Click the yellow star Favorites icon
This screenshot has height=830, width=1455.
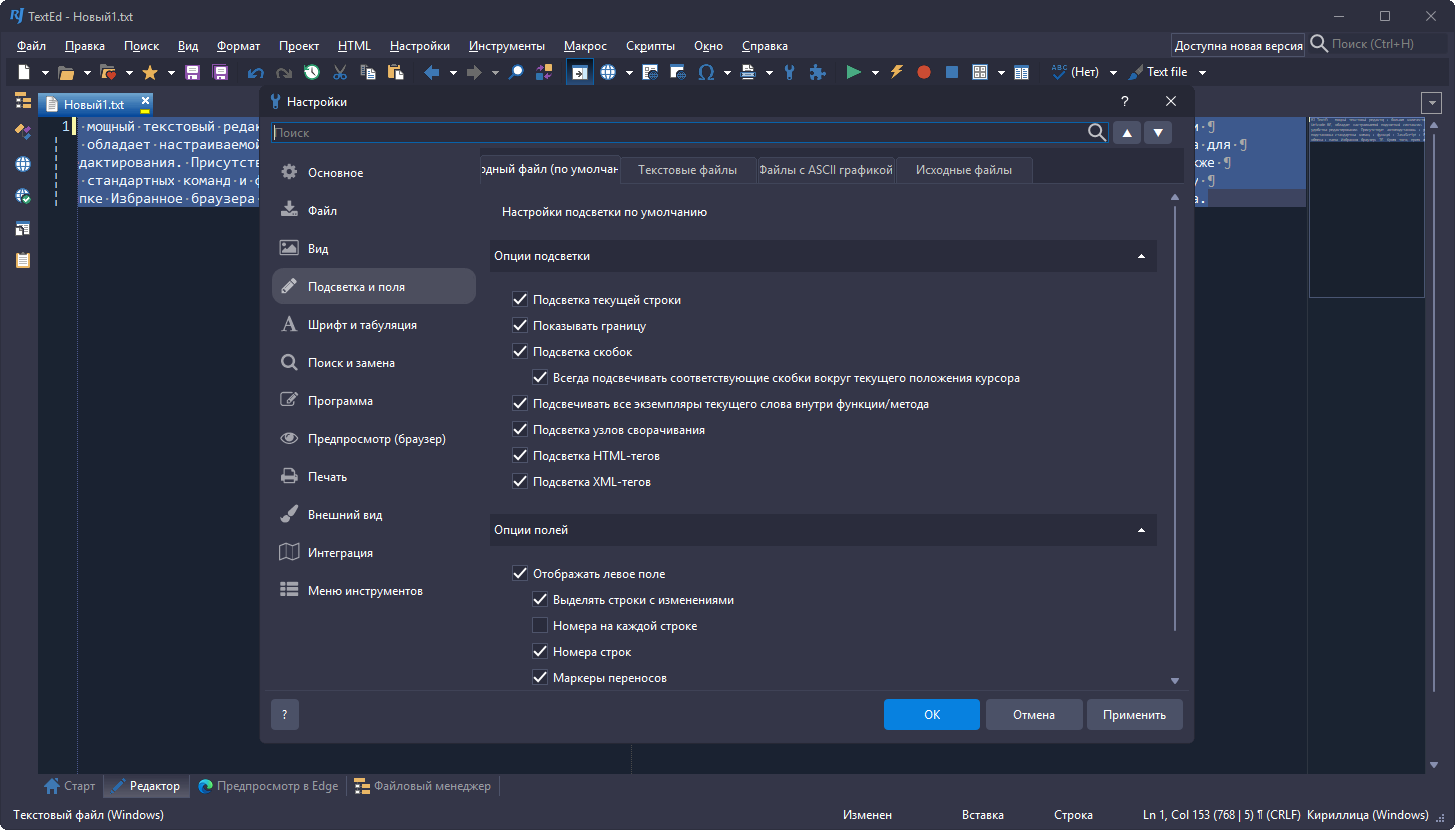tap(150, 72)
